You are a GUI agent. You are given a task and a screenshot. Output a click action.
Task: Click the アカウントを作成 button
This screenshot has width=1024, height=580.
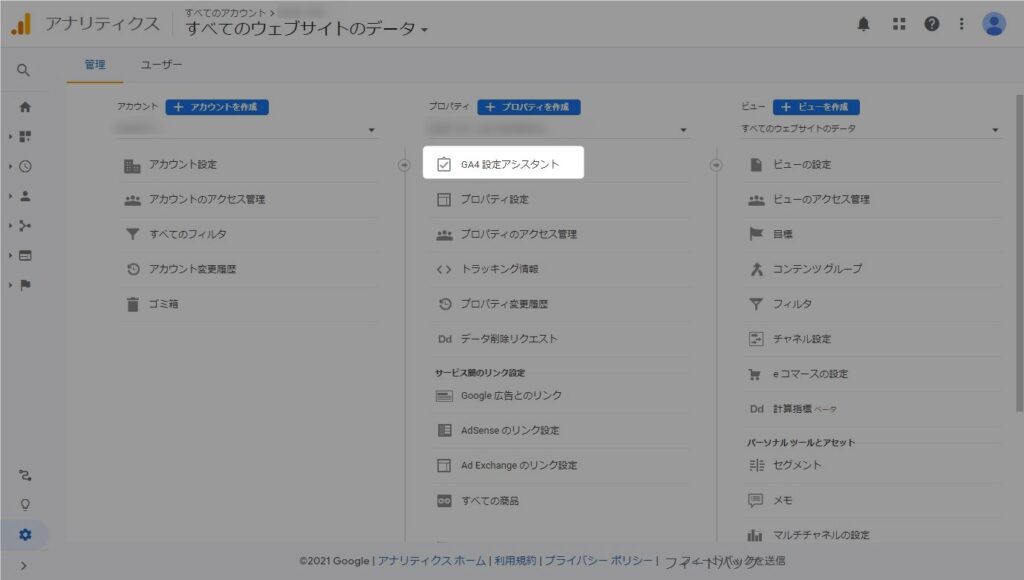pos(217,107)
